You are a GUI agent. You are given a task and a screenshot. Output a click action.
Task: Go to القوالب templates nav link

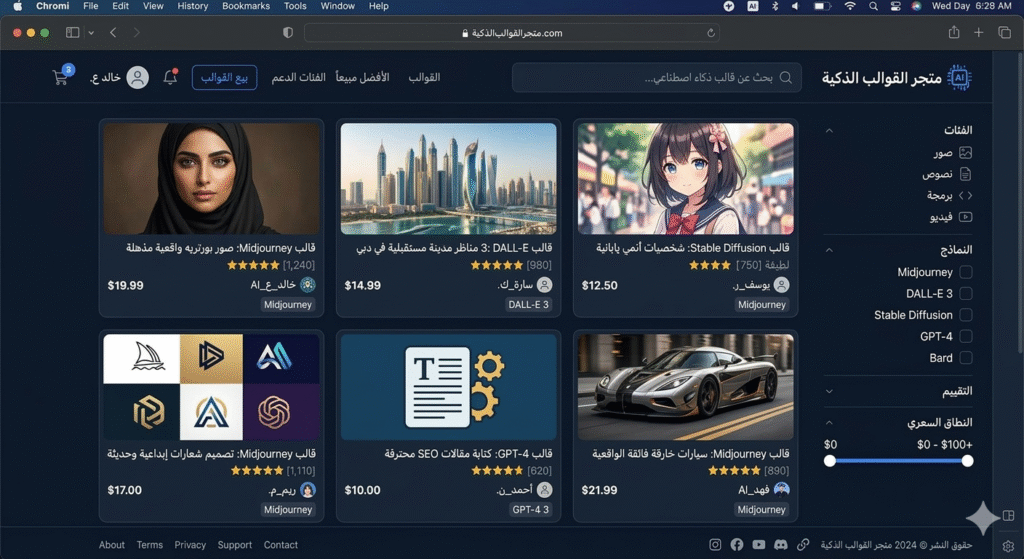(424, 78)
